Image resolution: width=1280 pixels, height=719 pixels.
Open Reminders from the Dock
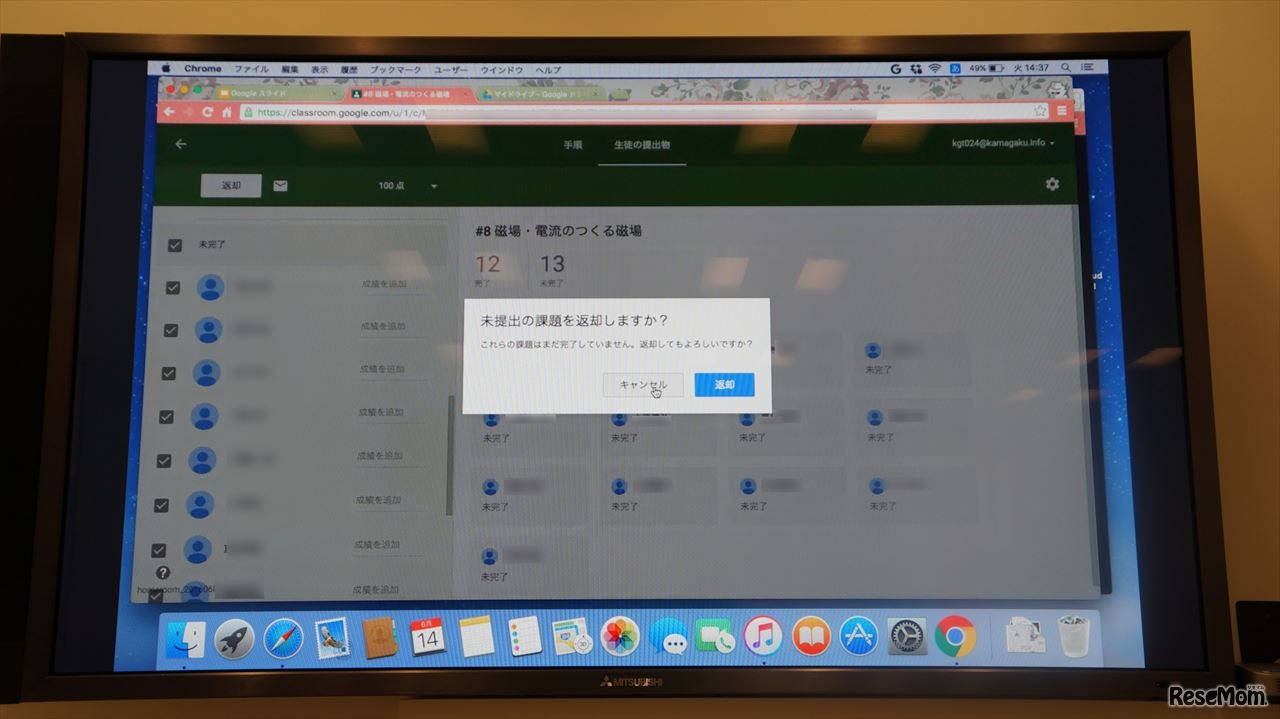524,636
